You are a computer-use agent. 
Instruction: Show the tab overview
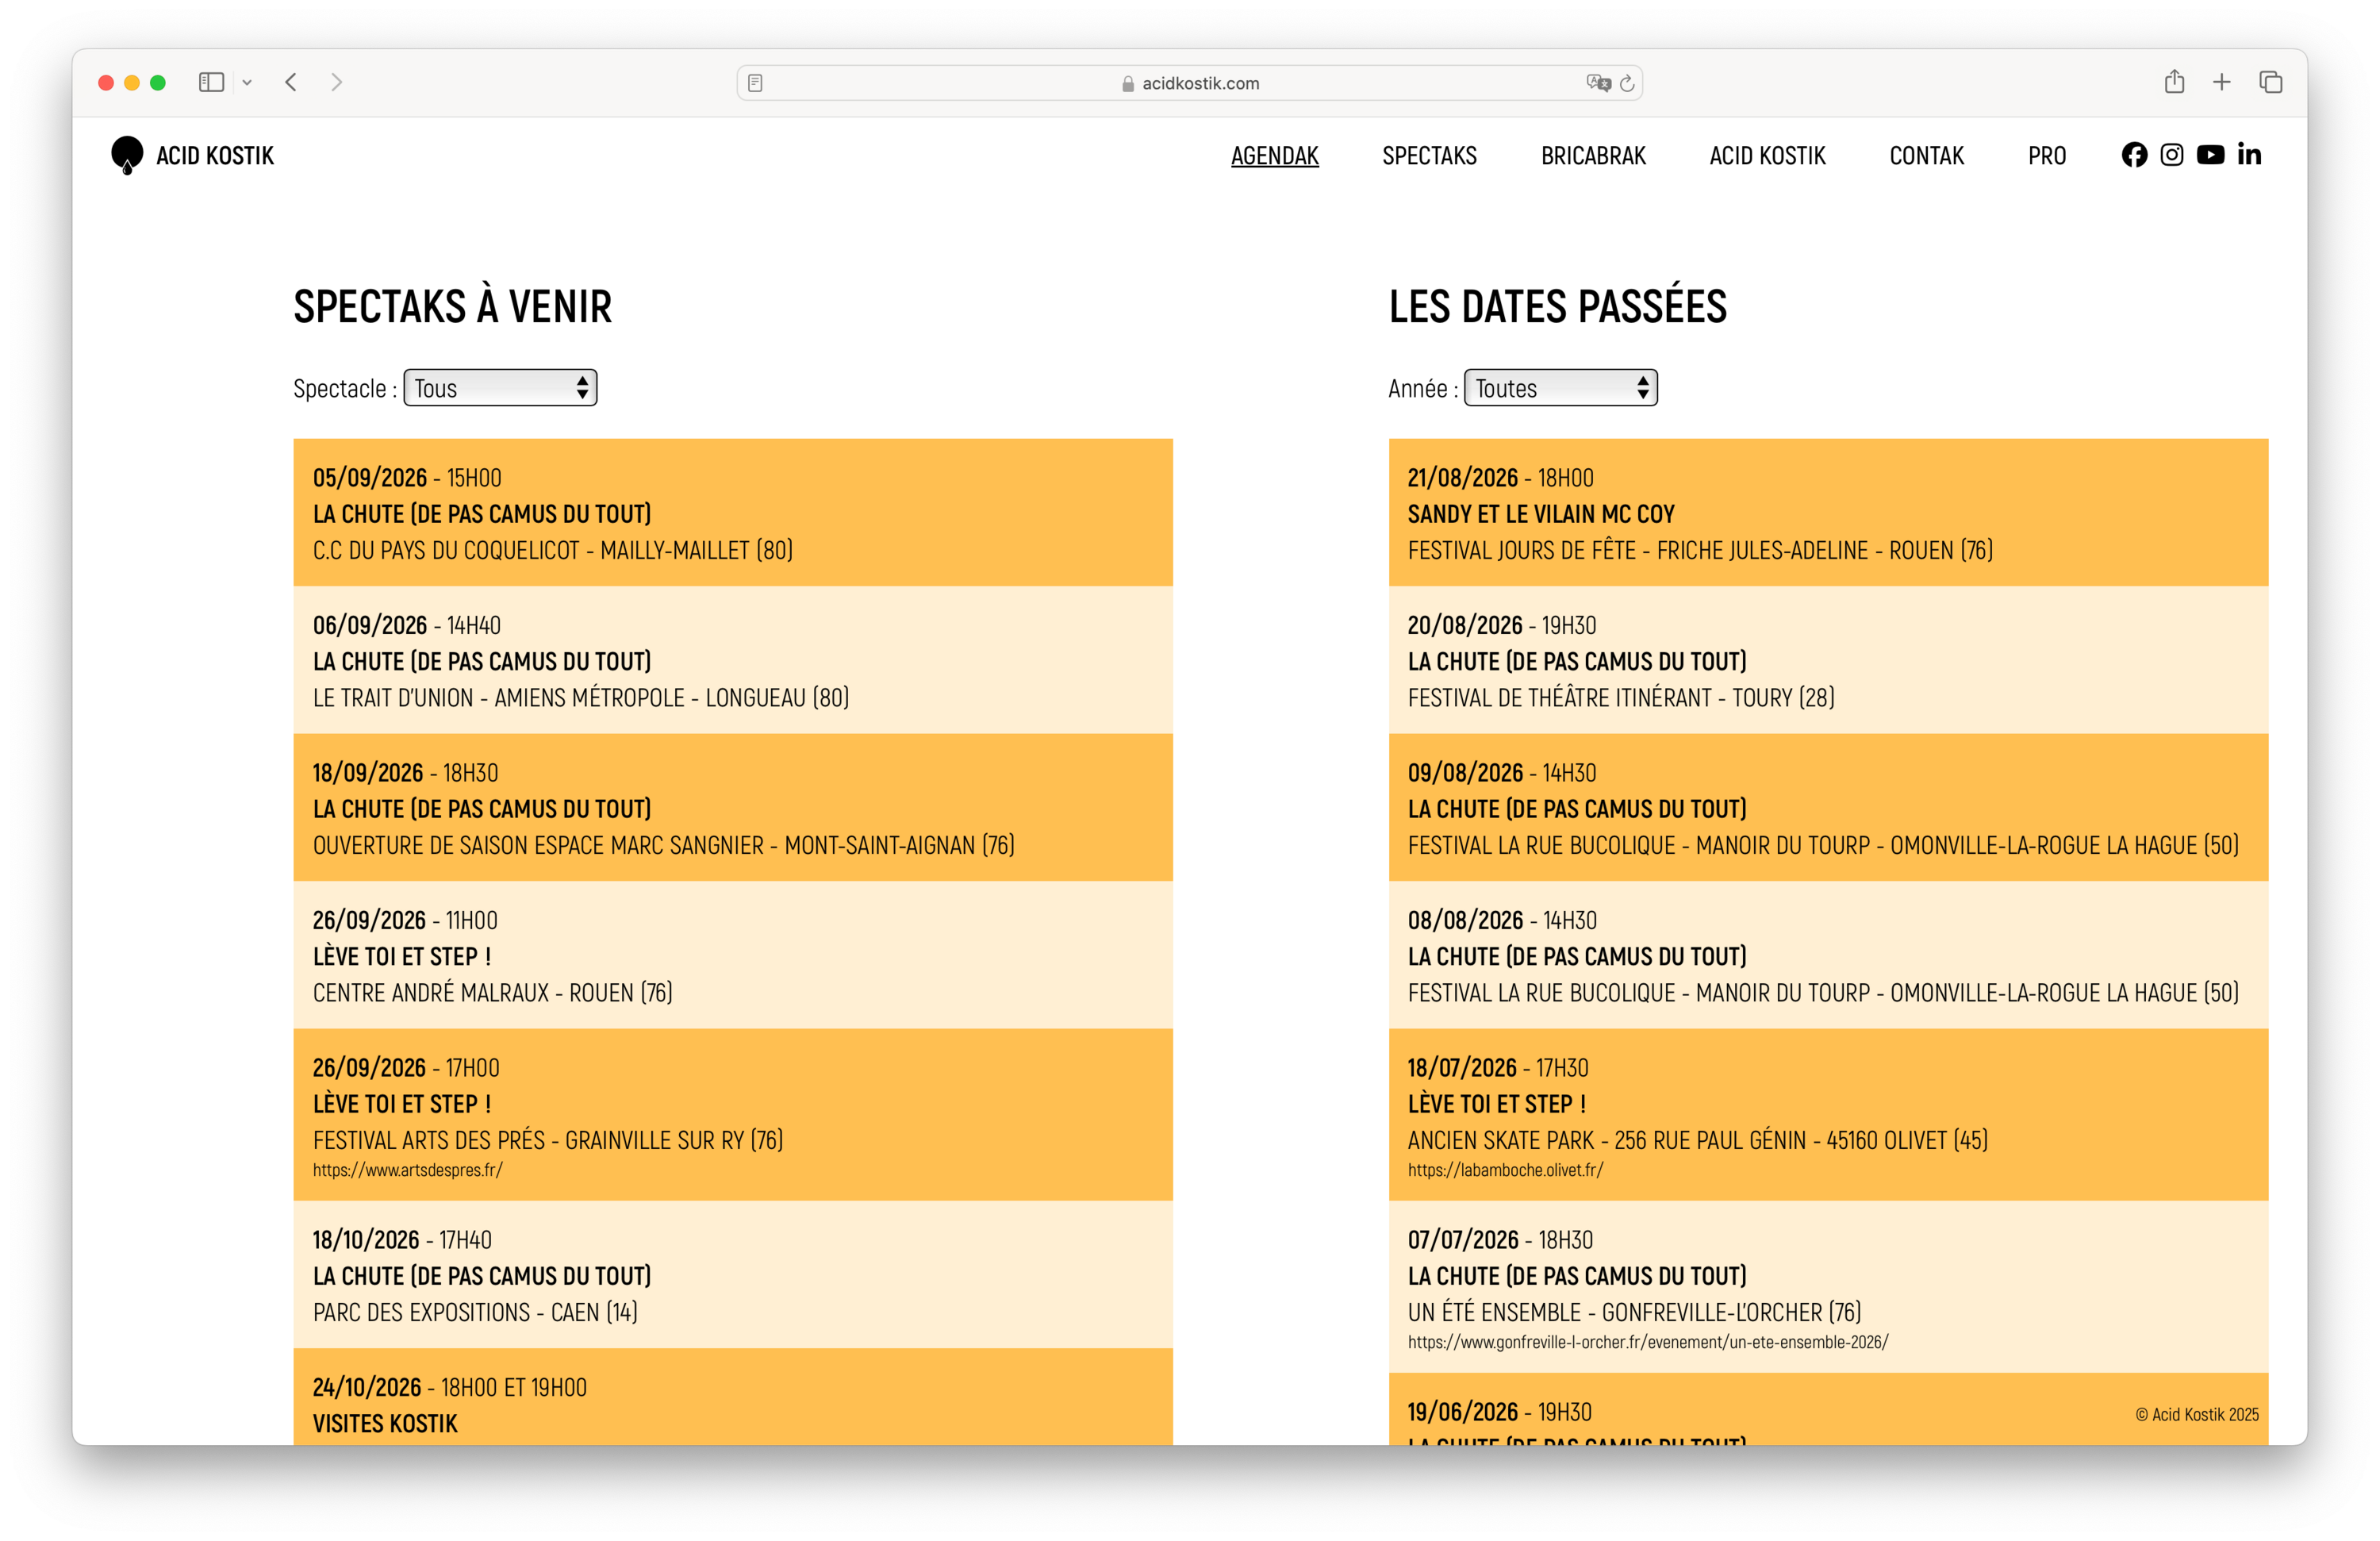coord(2271,83)
